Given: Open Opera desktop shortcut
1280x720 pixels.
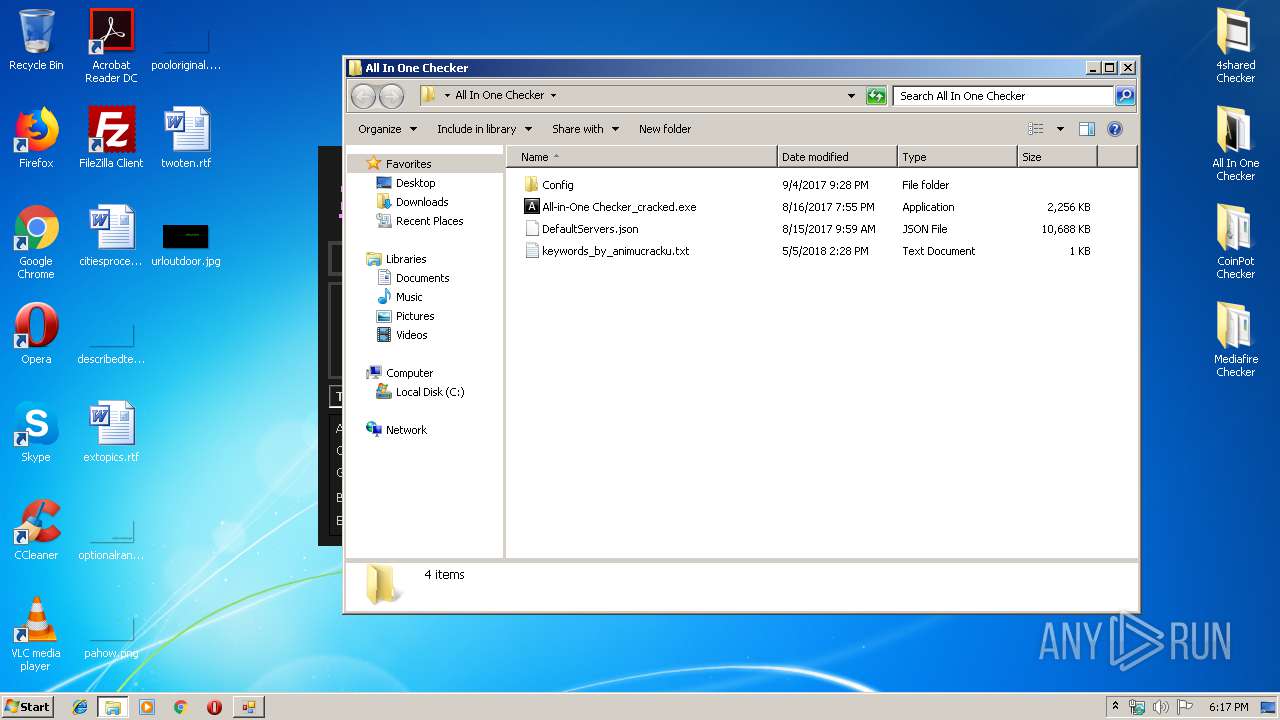Looking at the screenshot, I should click(x=36, y=334).
